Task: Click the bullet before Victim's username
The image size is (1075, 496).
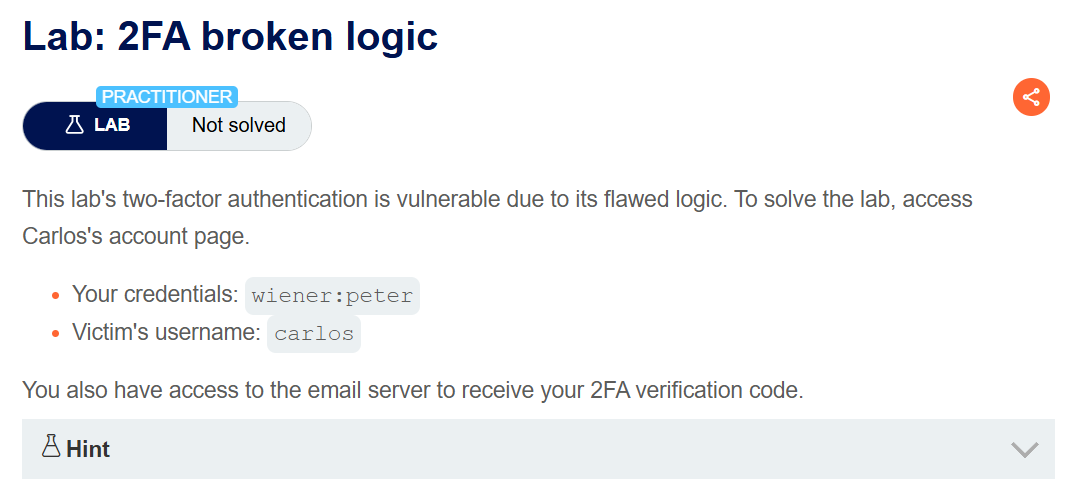Action: point(56,333)
